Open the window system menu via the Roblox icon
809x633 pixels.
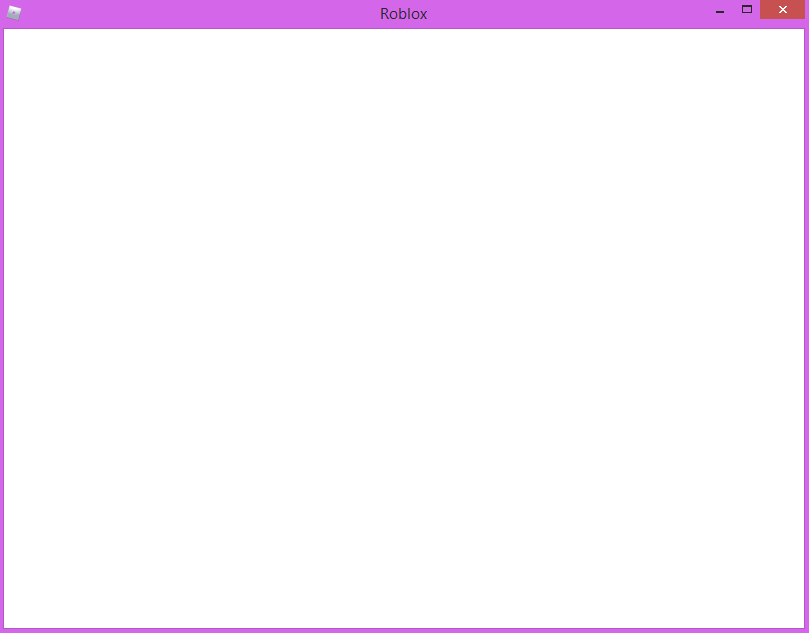tap(16, 10)
